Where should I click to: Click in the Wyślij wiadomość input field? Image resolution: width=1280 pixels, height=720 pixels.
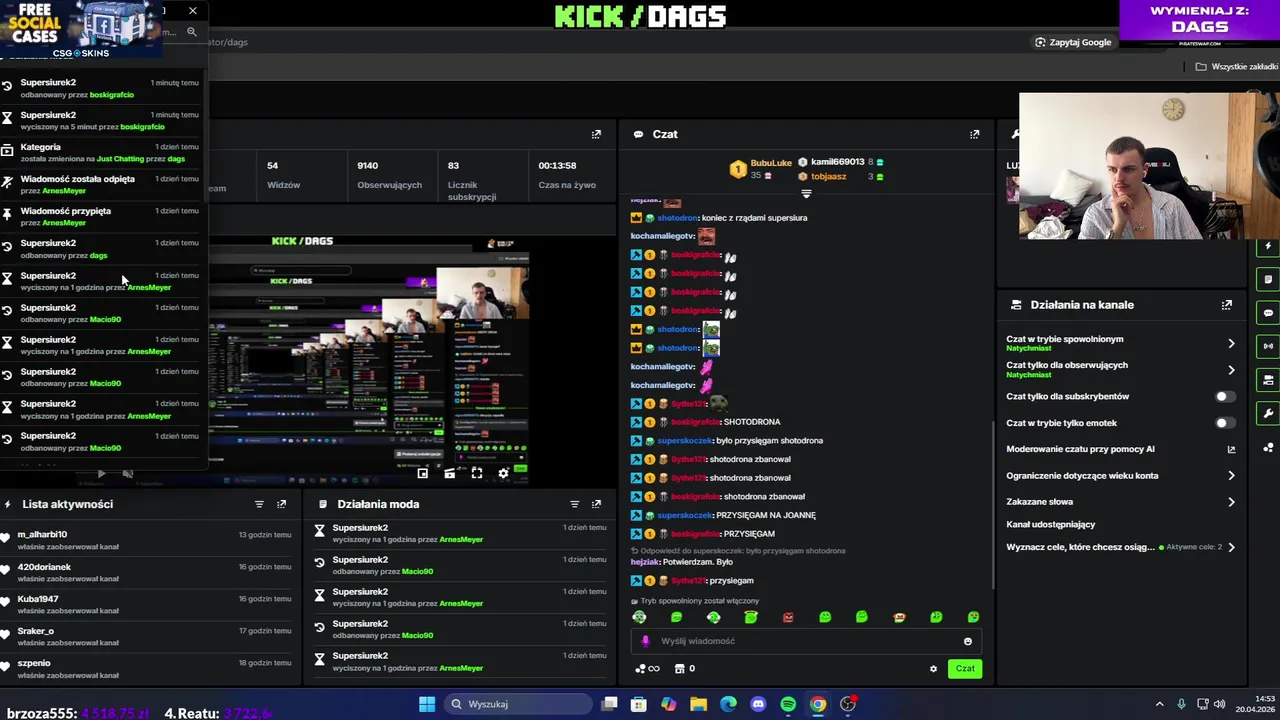(x=805, y=641)
